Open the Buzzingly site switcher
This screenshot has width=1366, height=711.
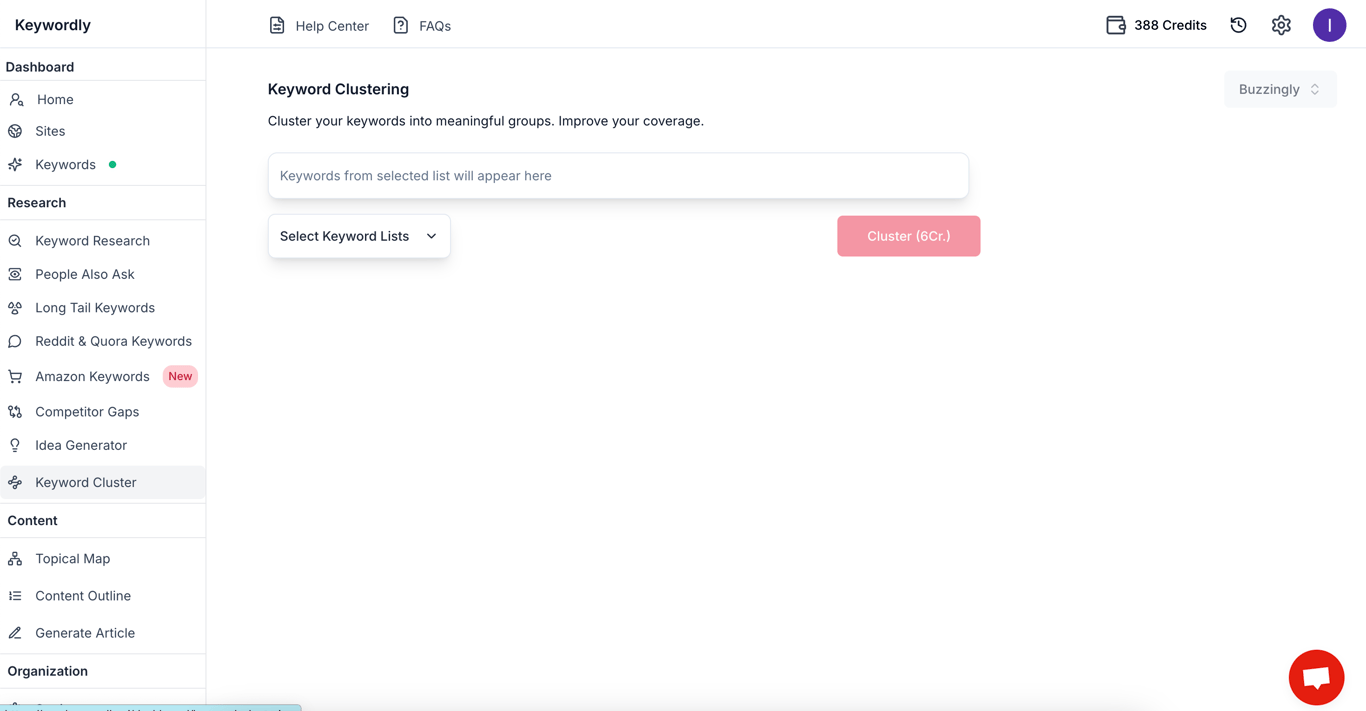(1279, 89)
